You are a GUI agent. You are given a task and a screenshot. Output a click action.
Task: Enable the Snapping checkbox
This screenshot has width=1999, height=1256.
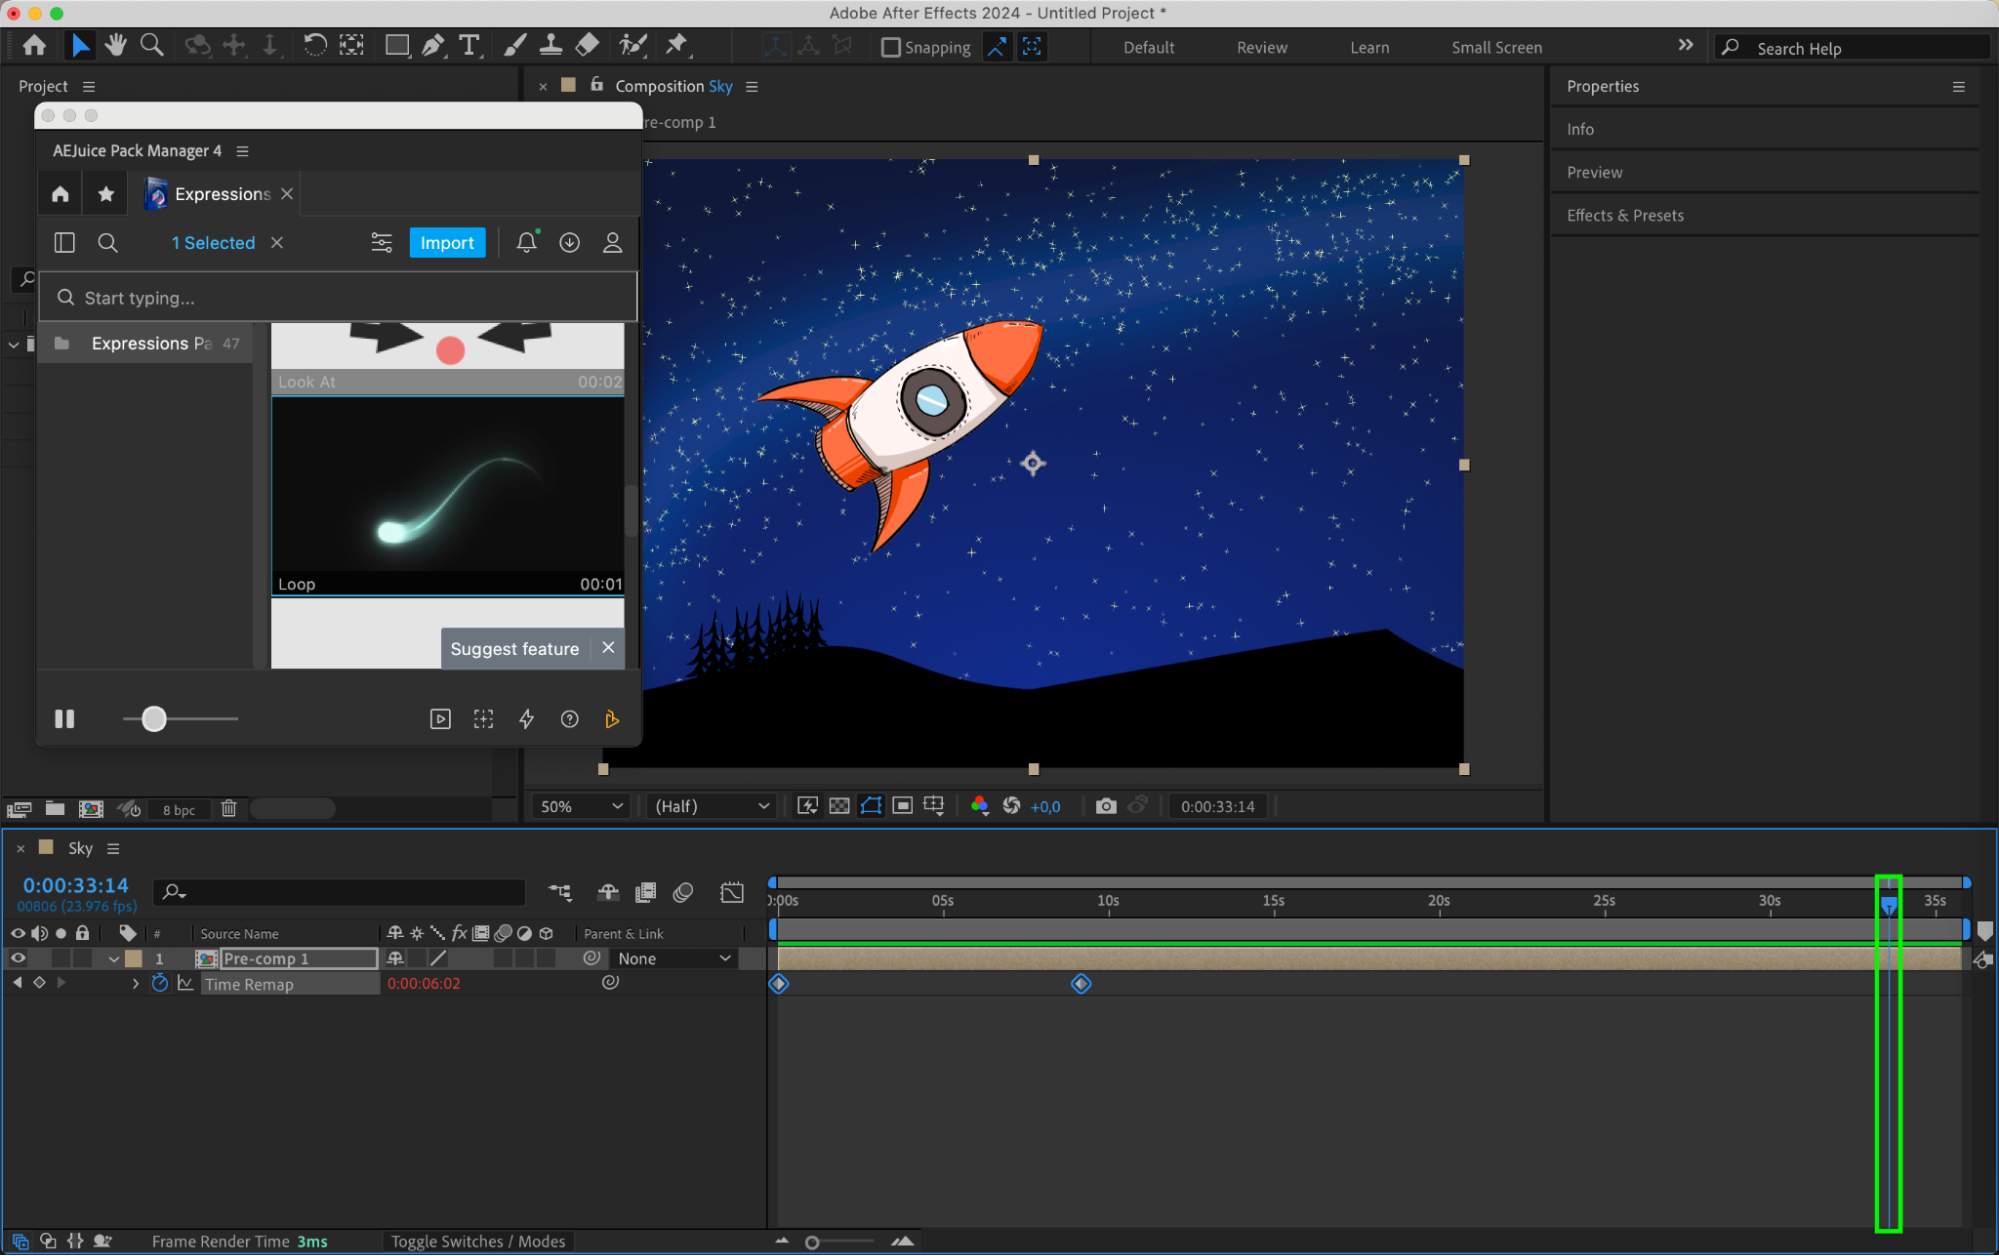(x=890, y=47)
